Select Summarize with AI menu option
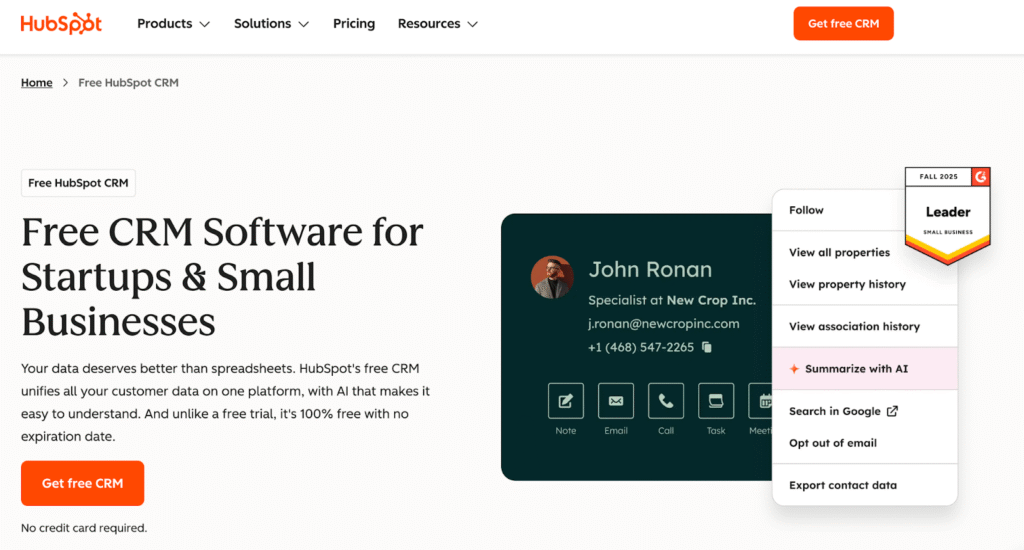The width and height of the screenshot is (1024, 550). [x=856, y=369]
